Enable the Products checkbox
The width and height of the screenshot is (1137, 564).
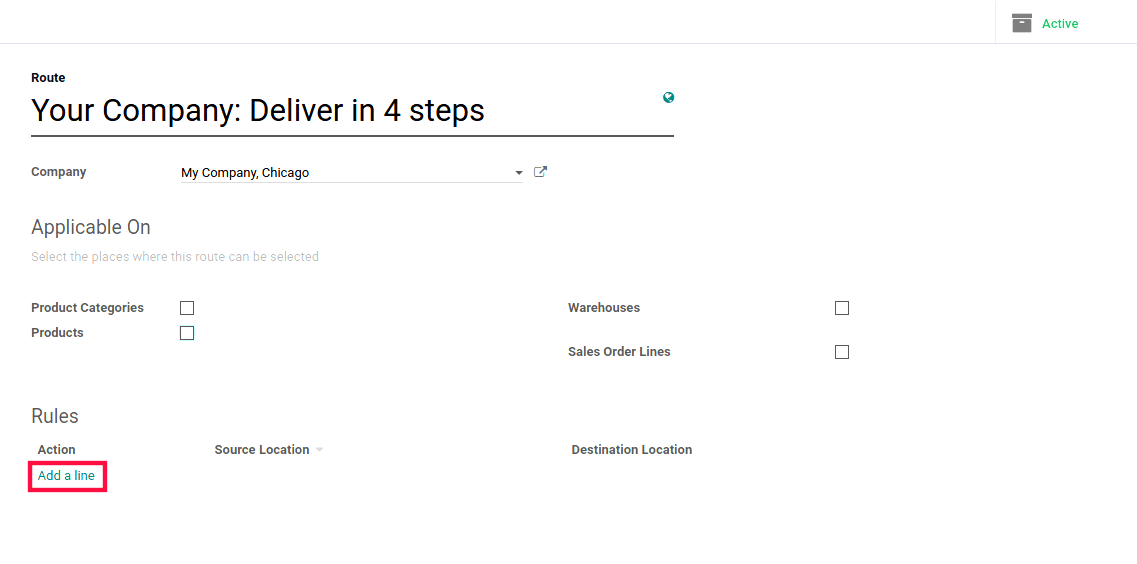pyautogui.click(x=187, y=333)
